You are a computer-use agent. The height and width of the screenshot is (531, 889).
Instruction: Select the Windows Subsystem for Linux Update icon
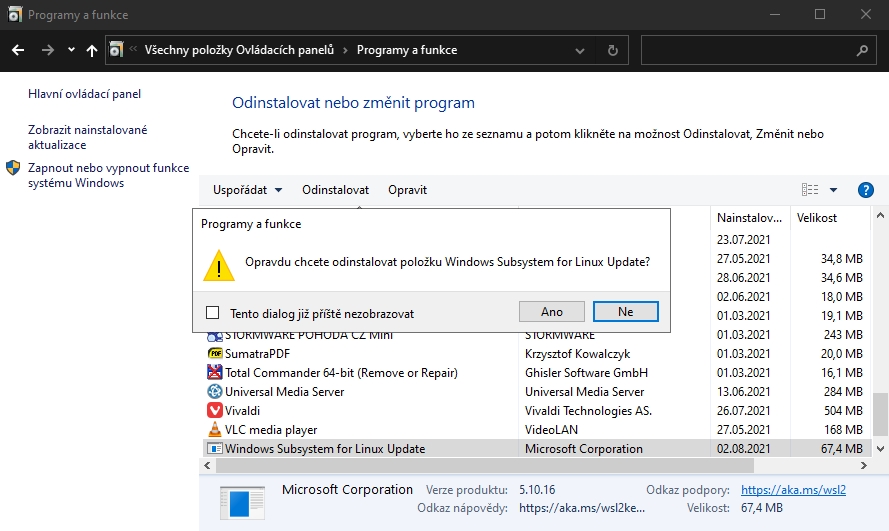(x=215, y=448)
